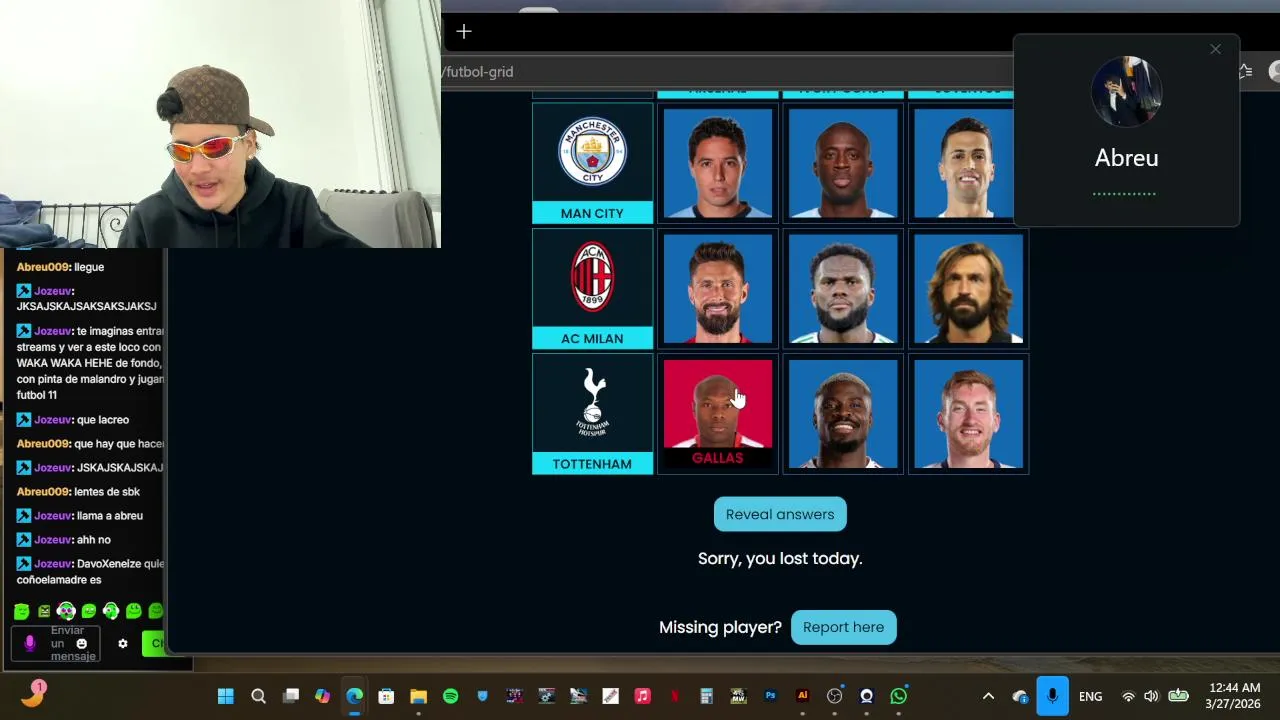Open the volume control in tray

tap(1151, 696)
